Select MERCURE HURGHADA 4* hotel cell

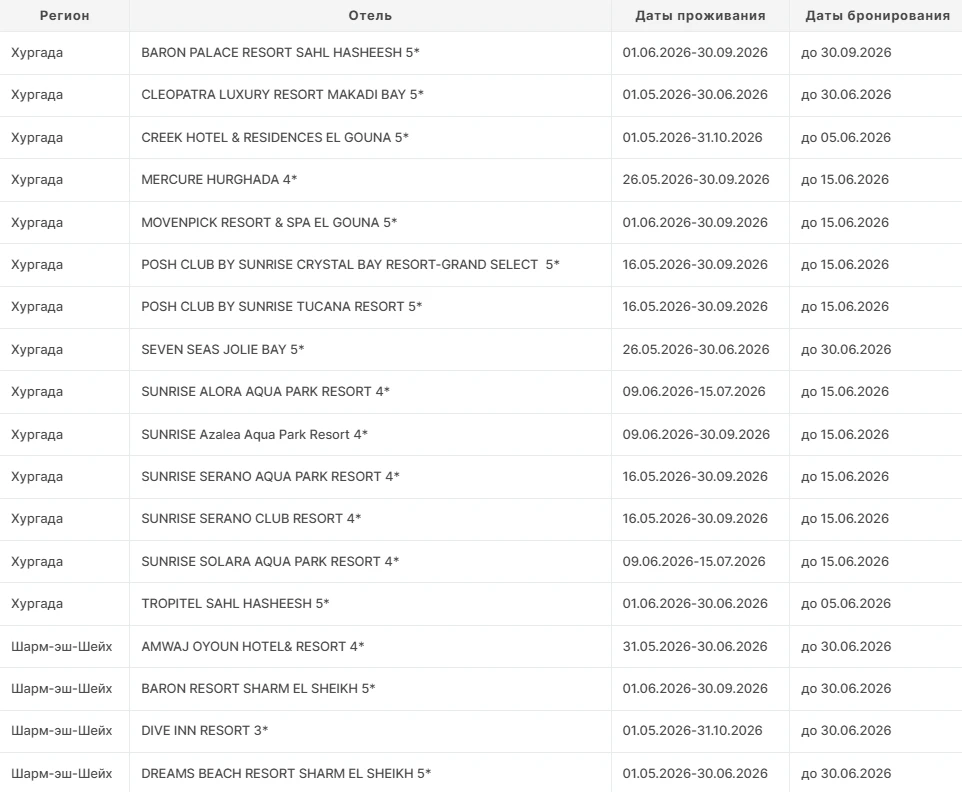click(x=219, y=180)
